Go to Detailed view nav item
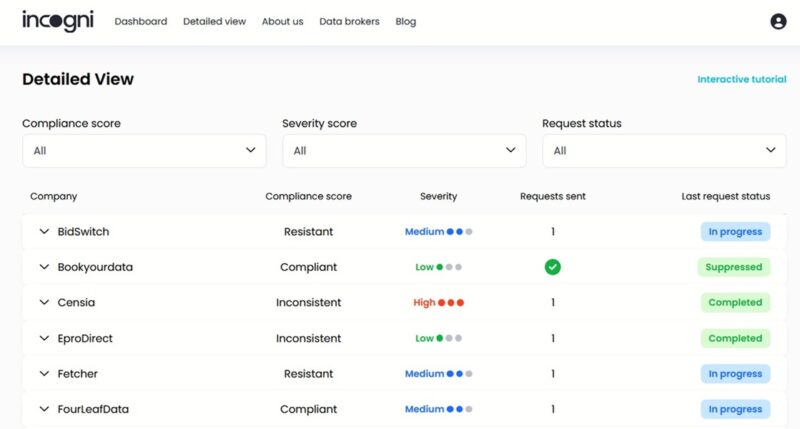800x429 pixels. [214, 21]
